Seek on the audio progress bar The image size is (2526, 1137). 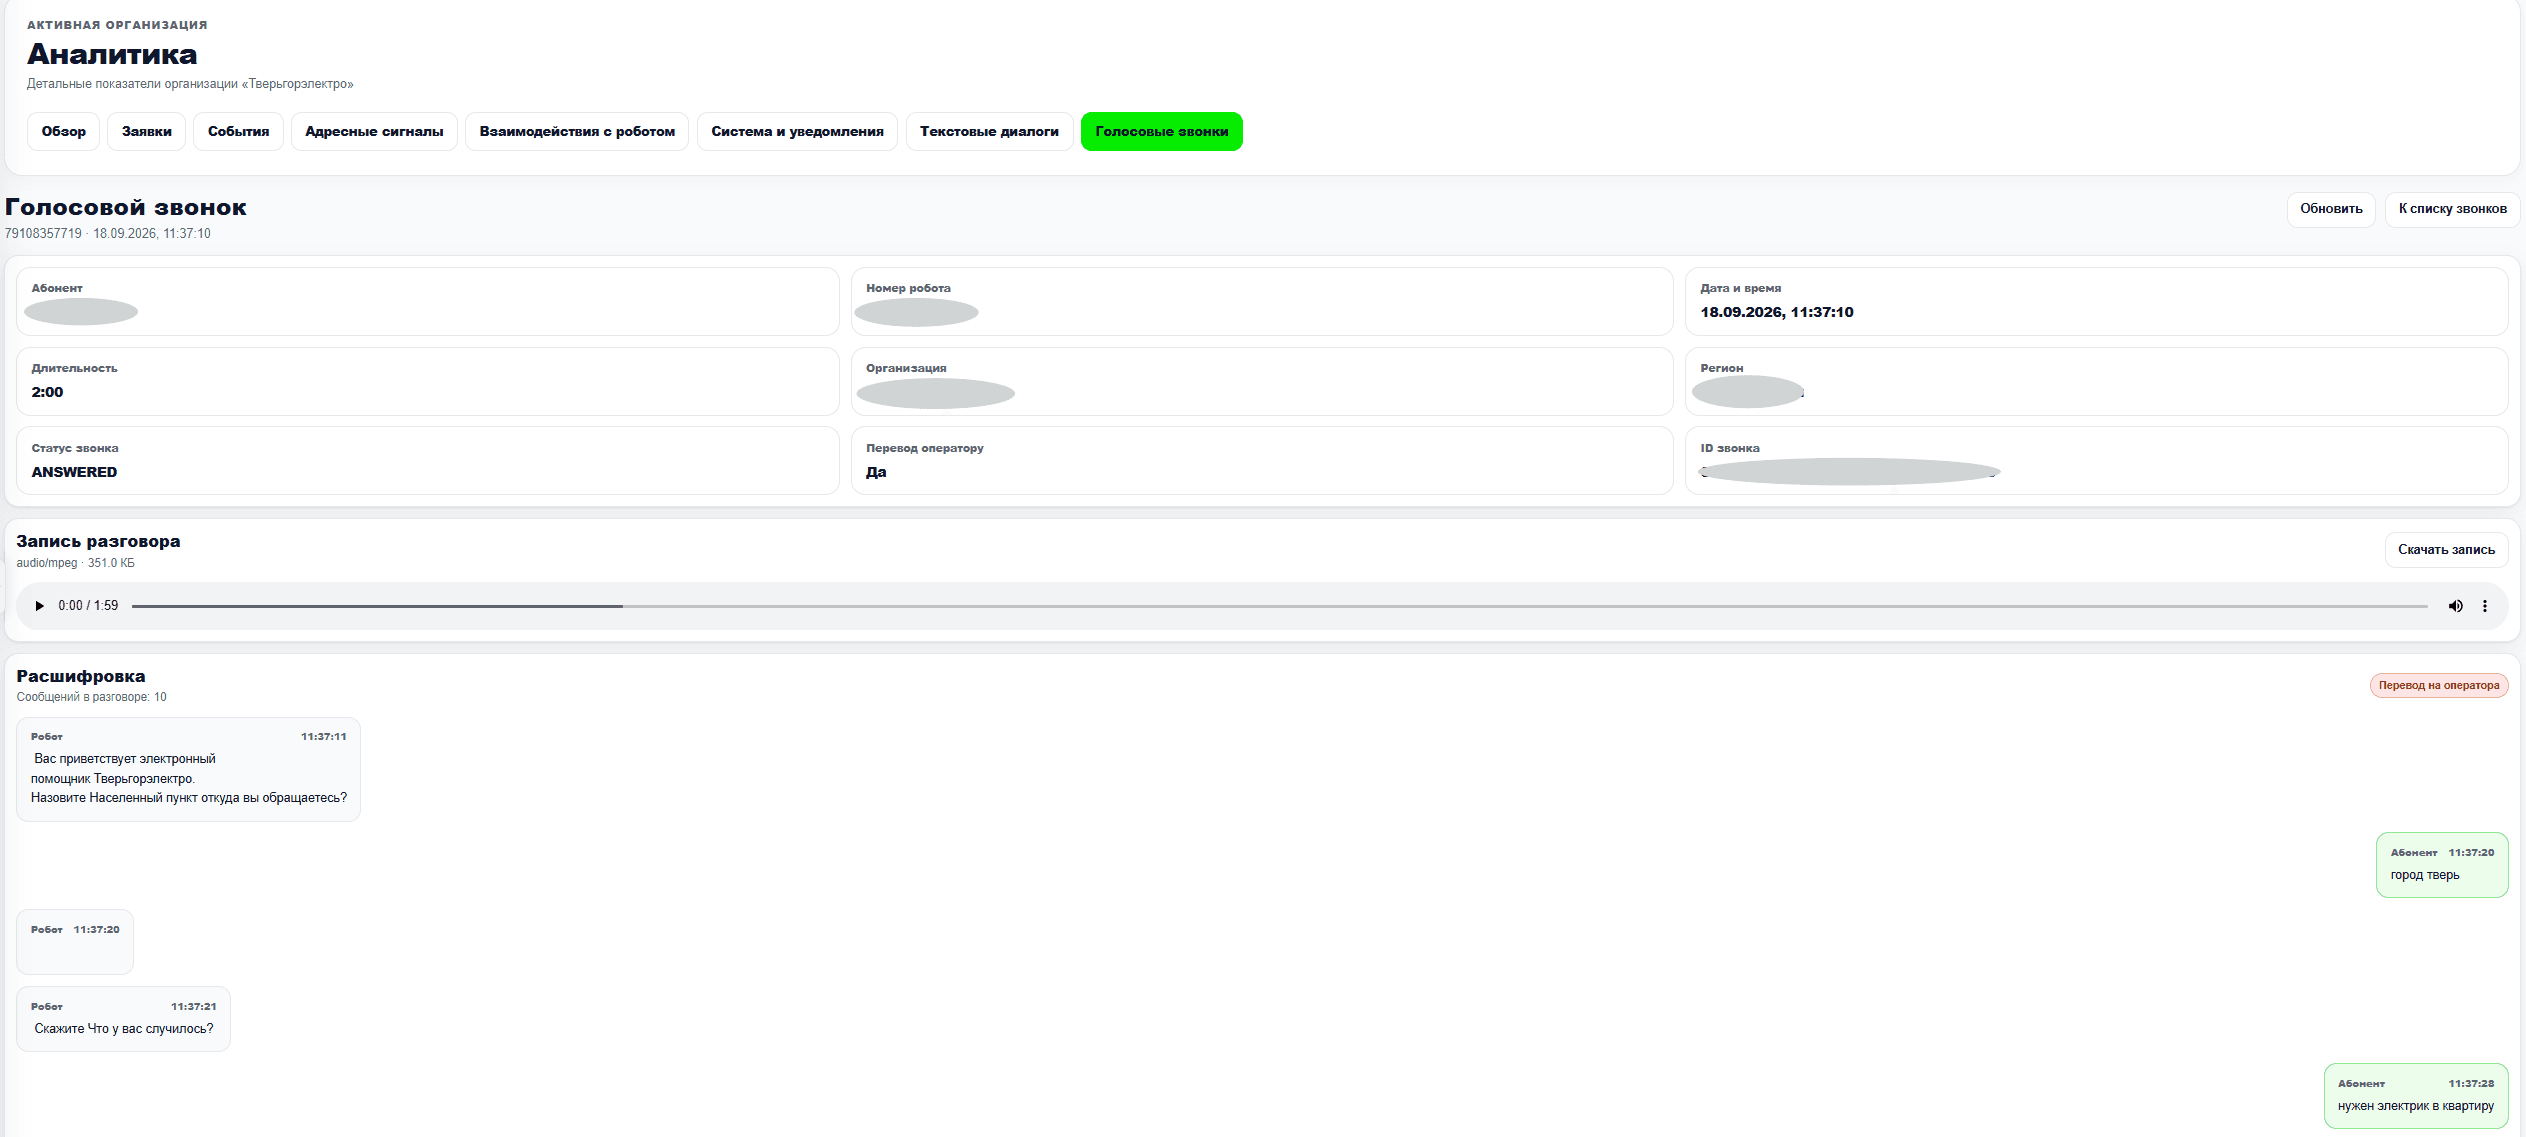pyautogui.click(x=1279, y=606)
